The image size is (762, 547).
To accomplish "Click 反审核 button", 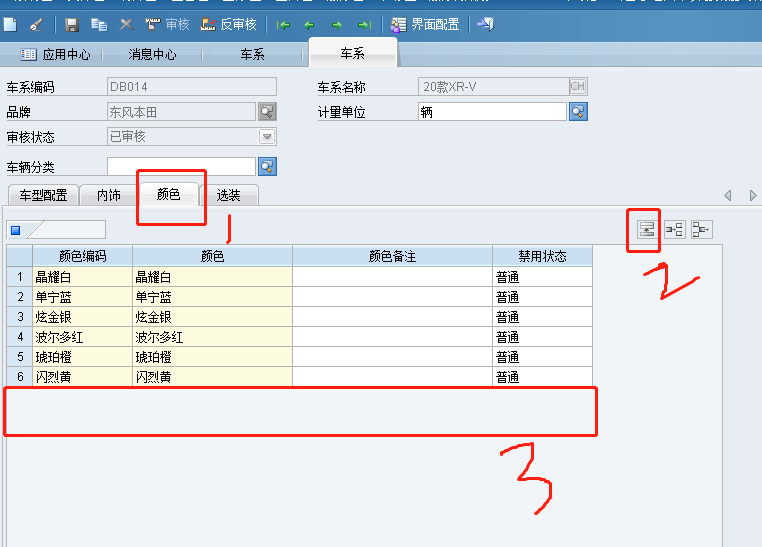I will coord(229,24).
